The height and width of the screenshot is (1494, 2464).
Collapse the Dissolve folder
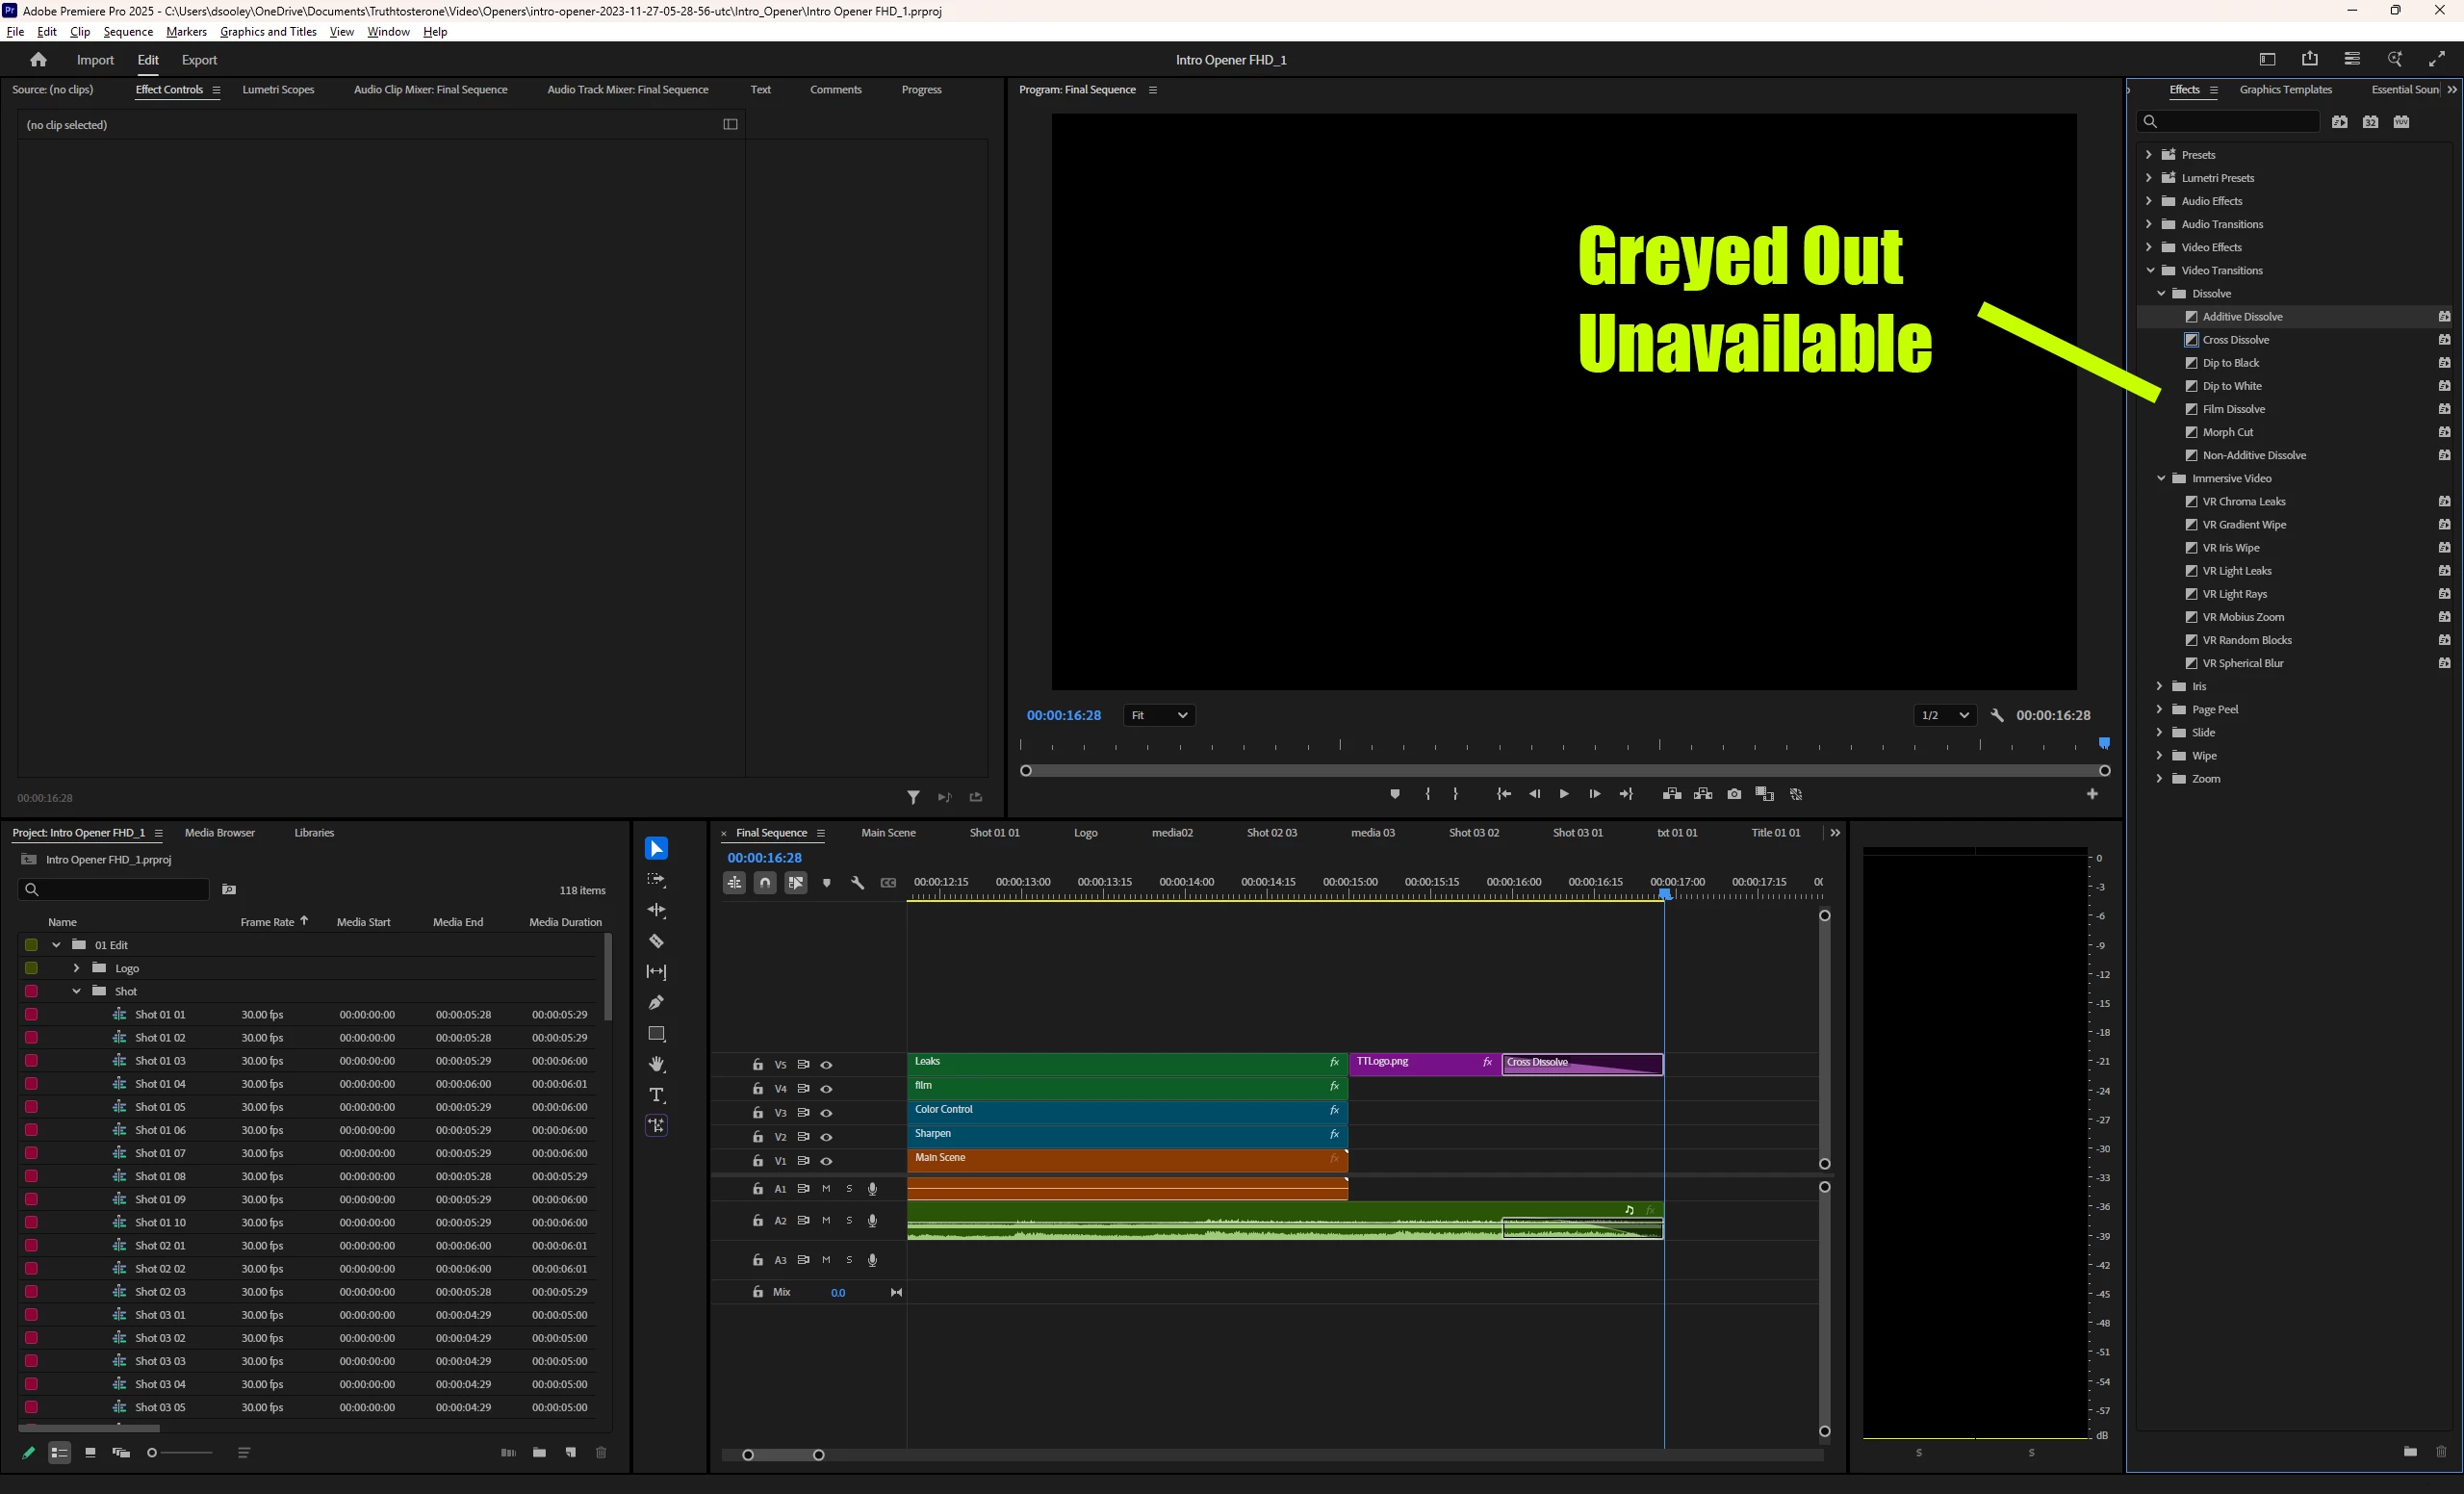(x=2161, y=294)
